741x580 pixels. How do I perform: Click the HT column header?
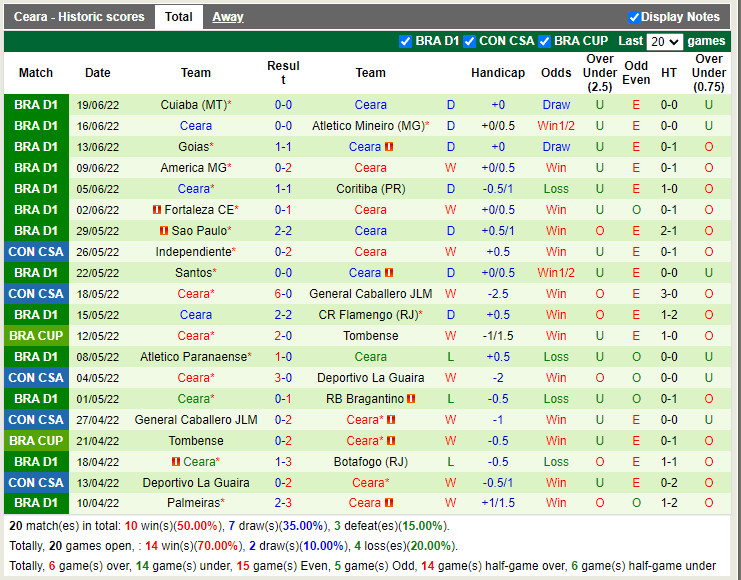click(x=668, y=73)
